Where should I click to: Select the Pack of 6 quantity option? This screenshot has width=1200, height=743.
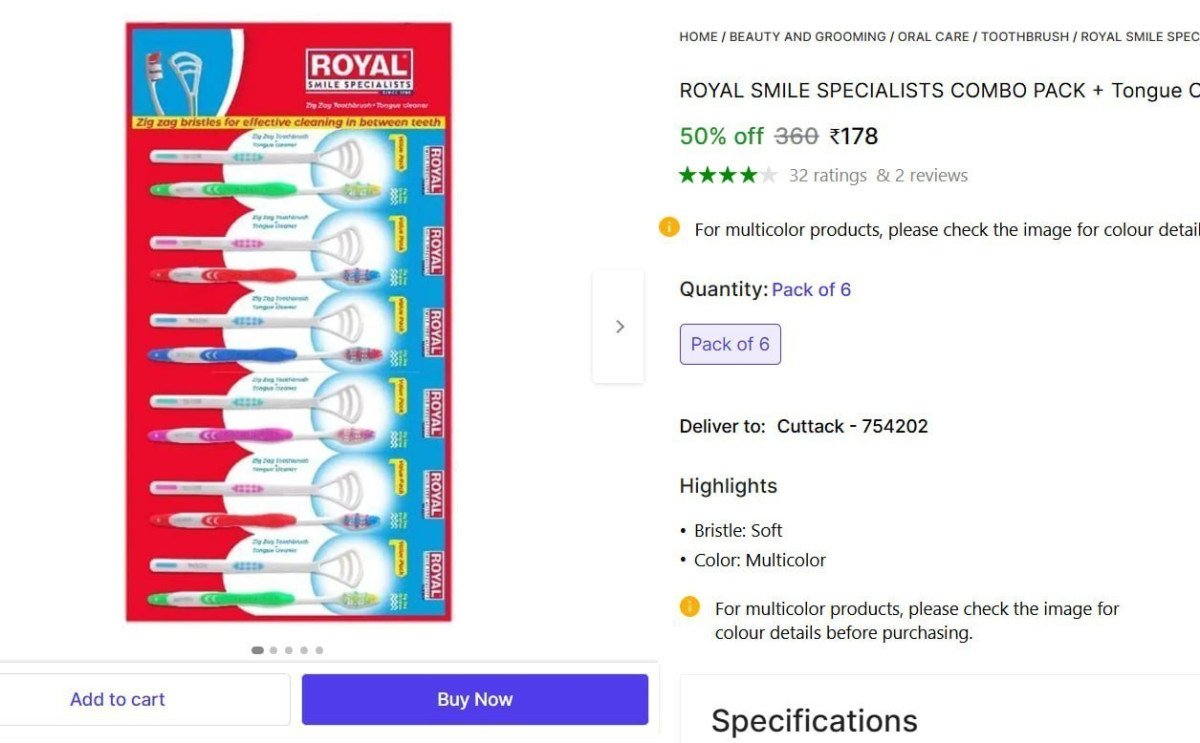point(730,344)
